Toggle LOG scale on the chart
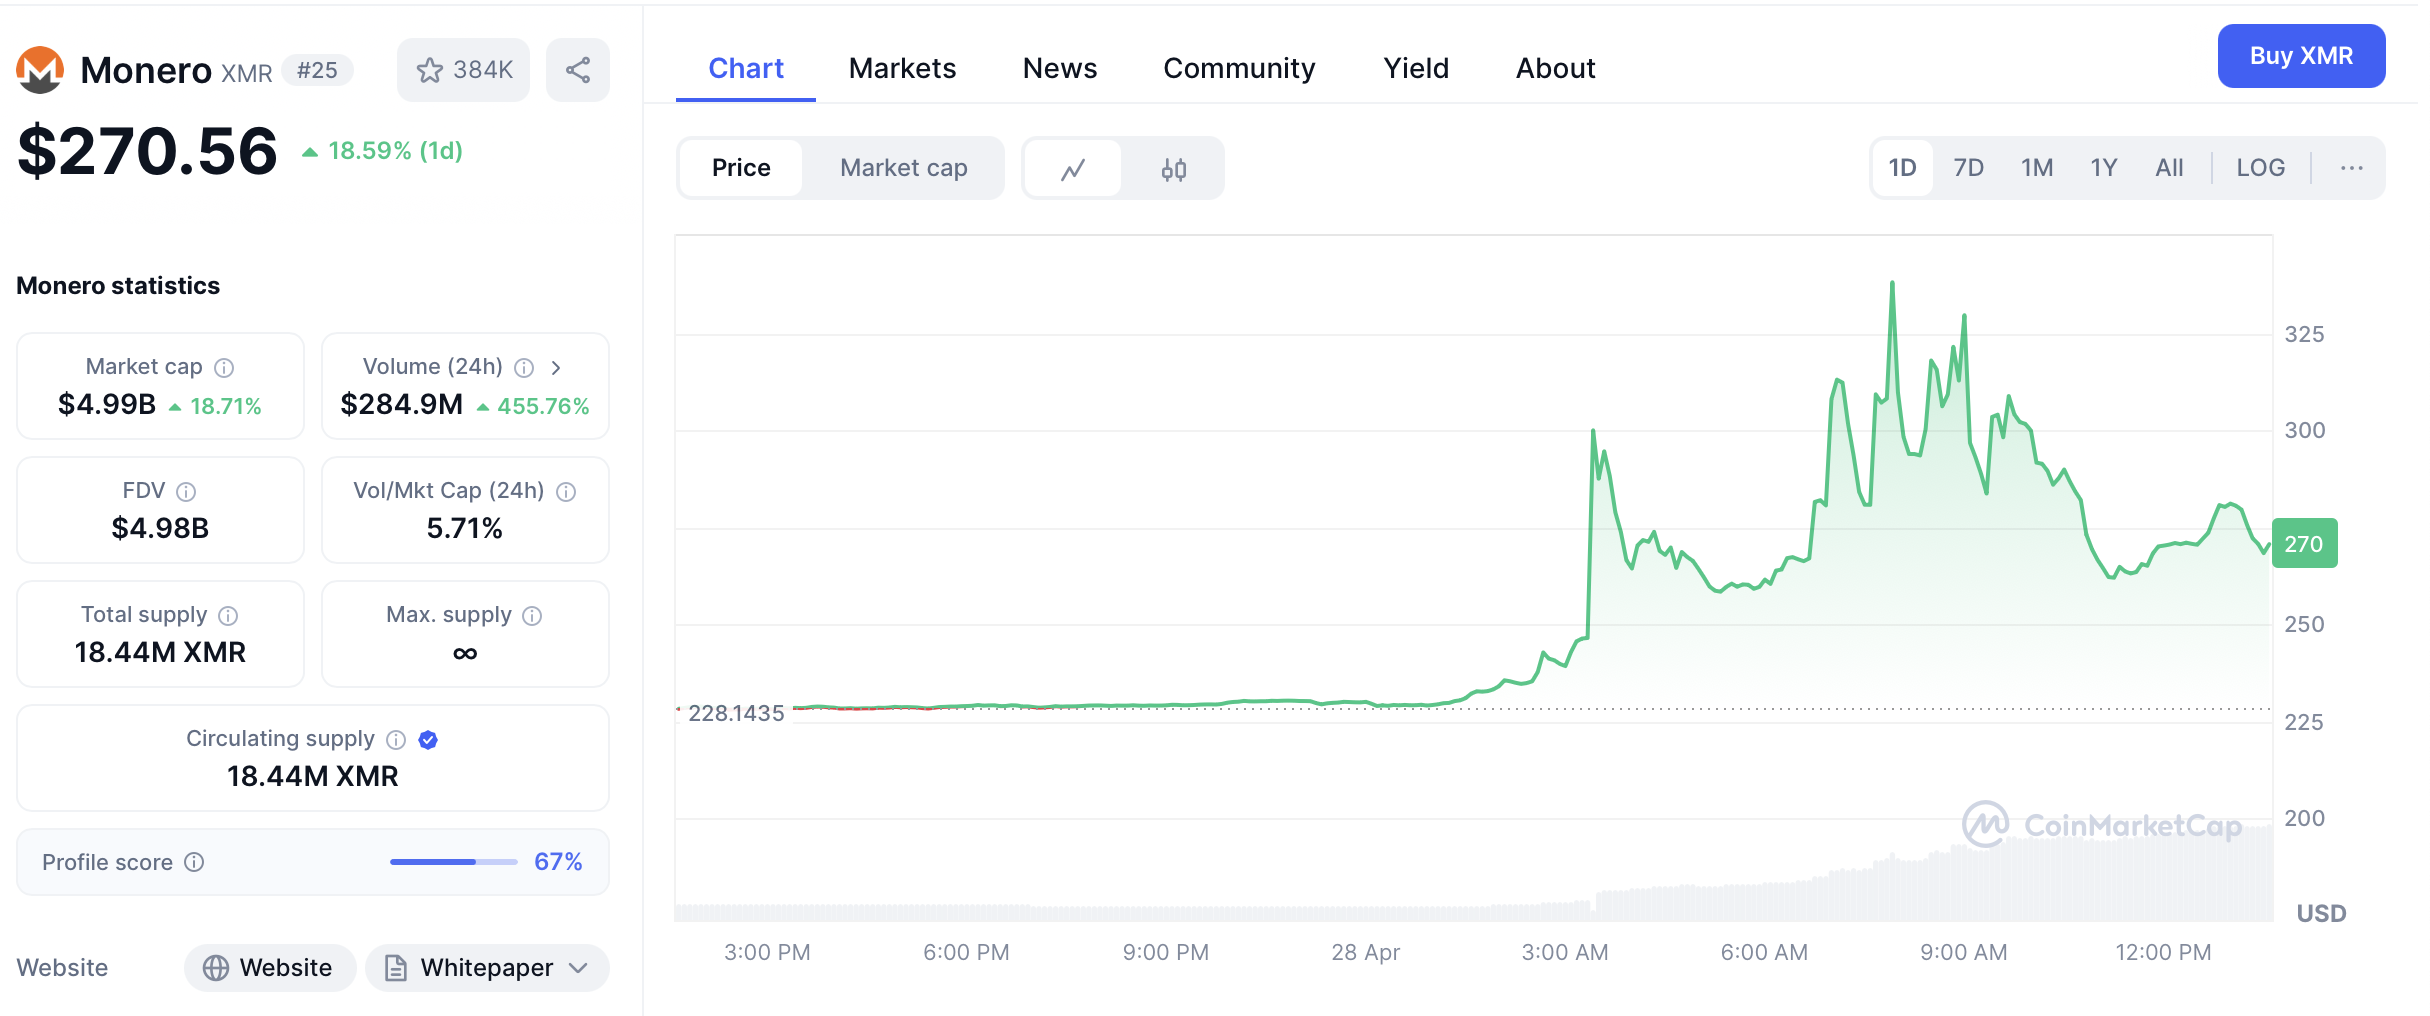 (x=2260, y=168)
